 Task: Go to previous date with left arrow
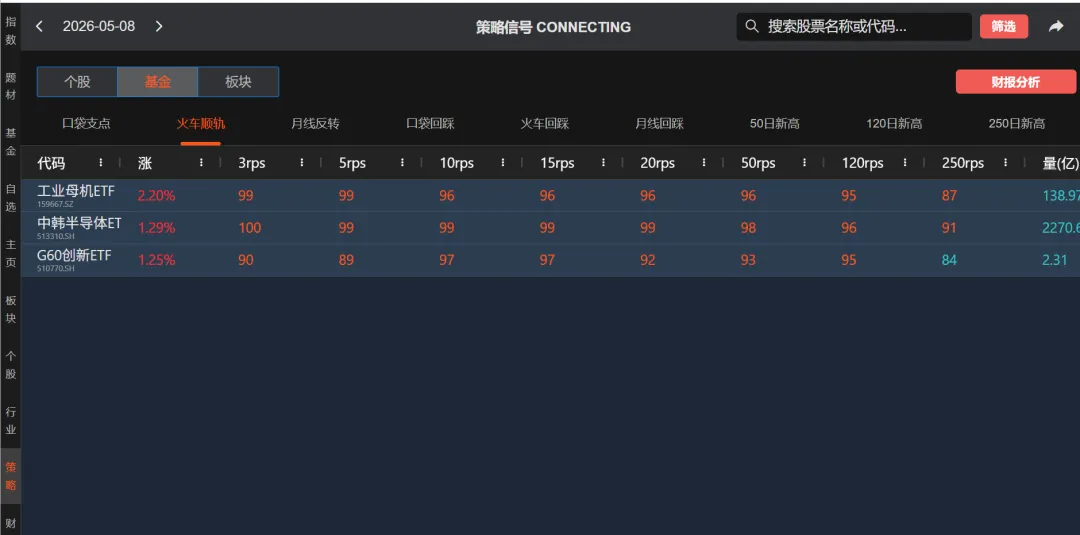coord(39,26)
